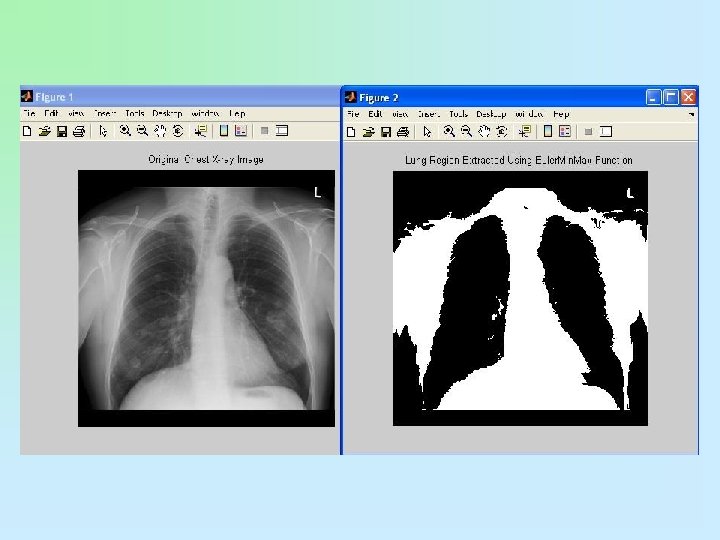The height and width of the screenshot is (540, 720).
Task: Open Desktop menu in Figure 1
Action: tap(168, 113)
